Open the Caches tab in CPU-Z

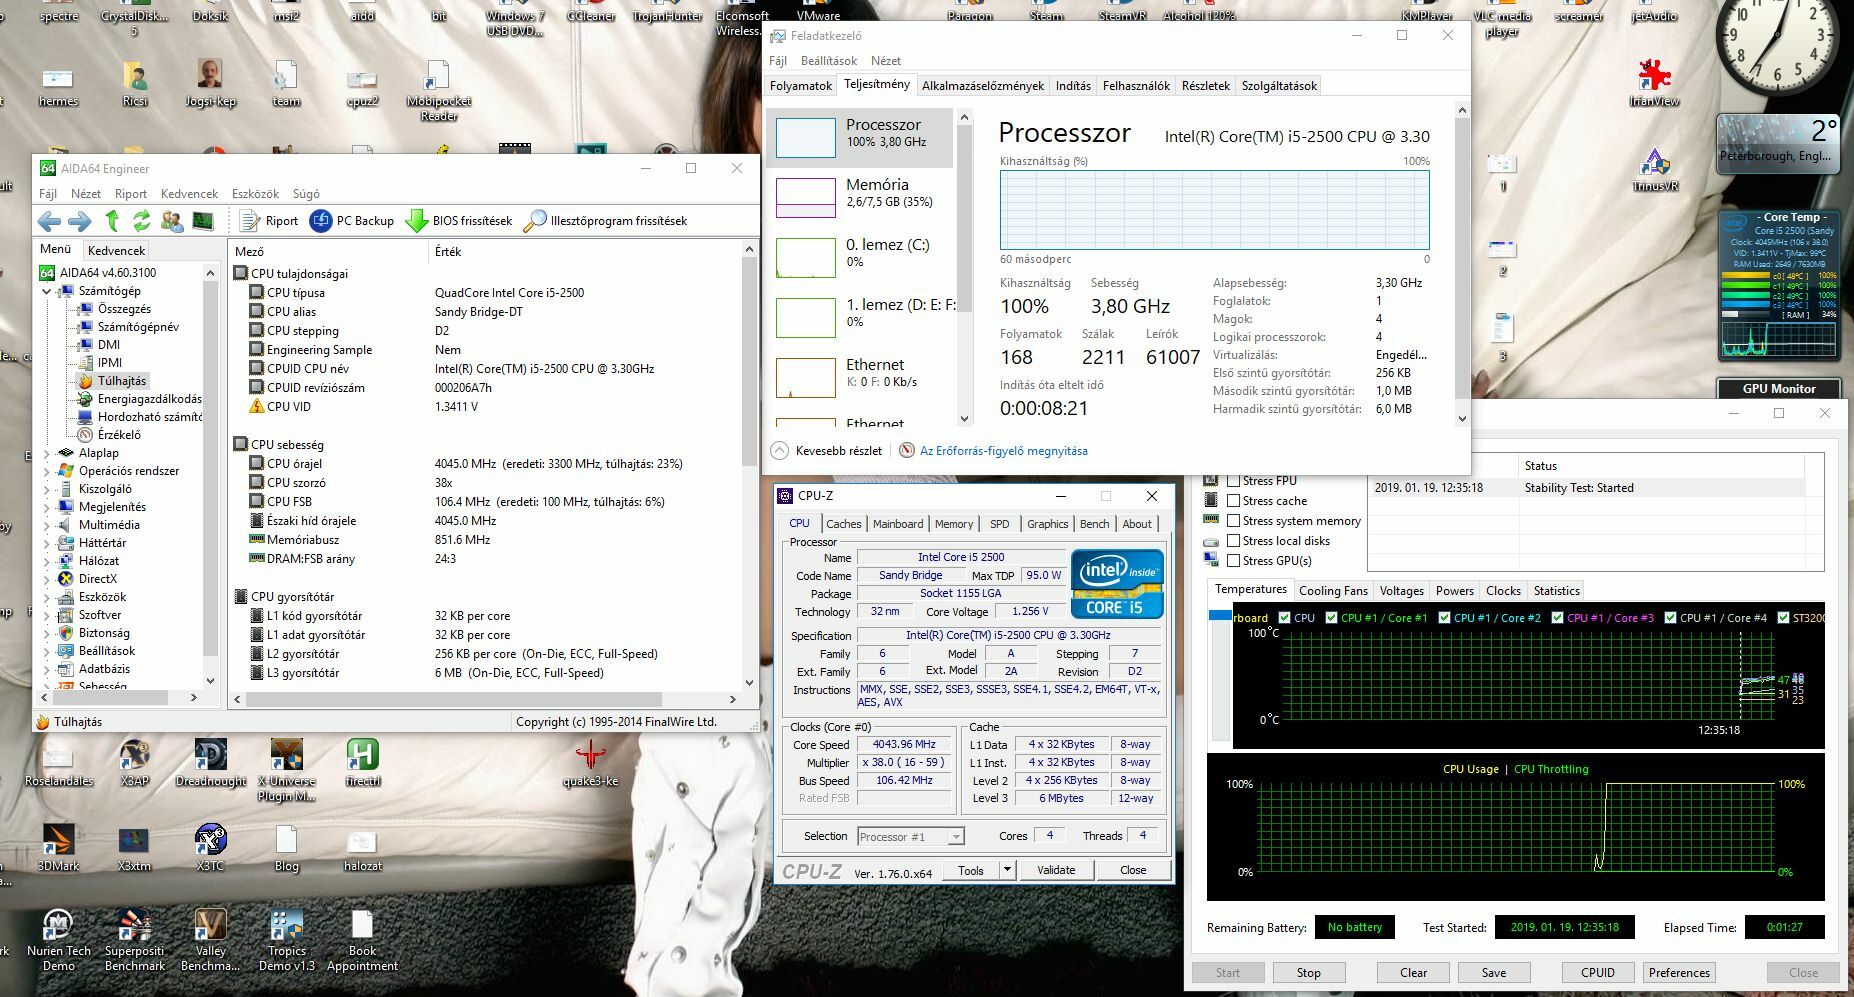point(843,524)
